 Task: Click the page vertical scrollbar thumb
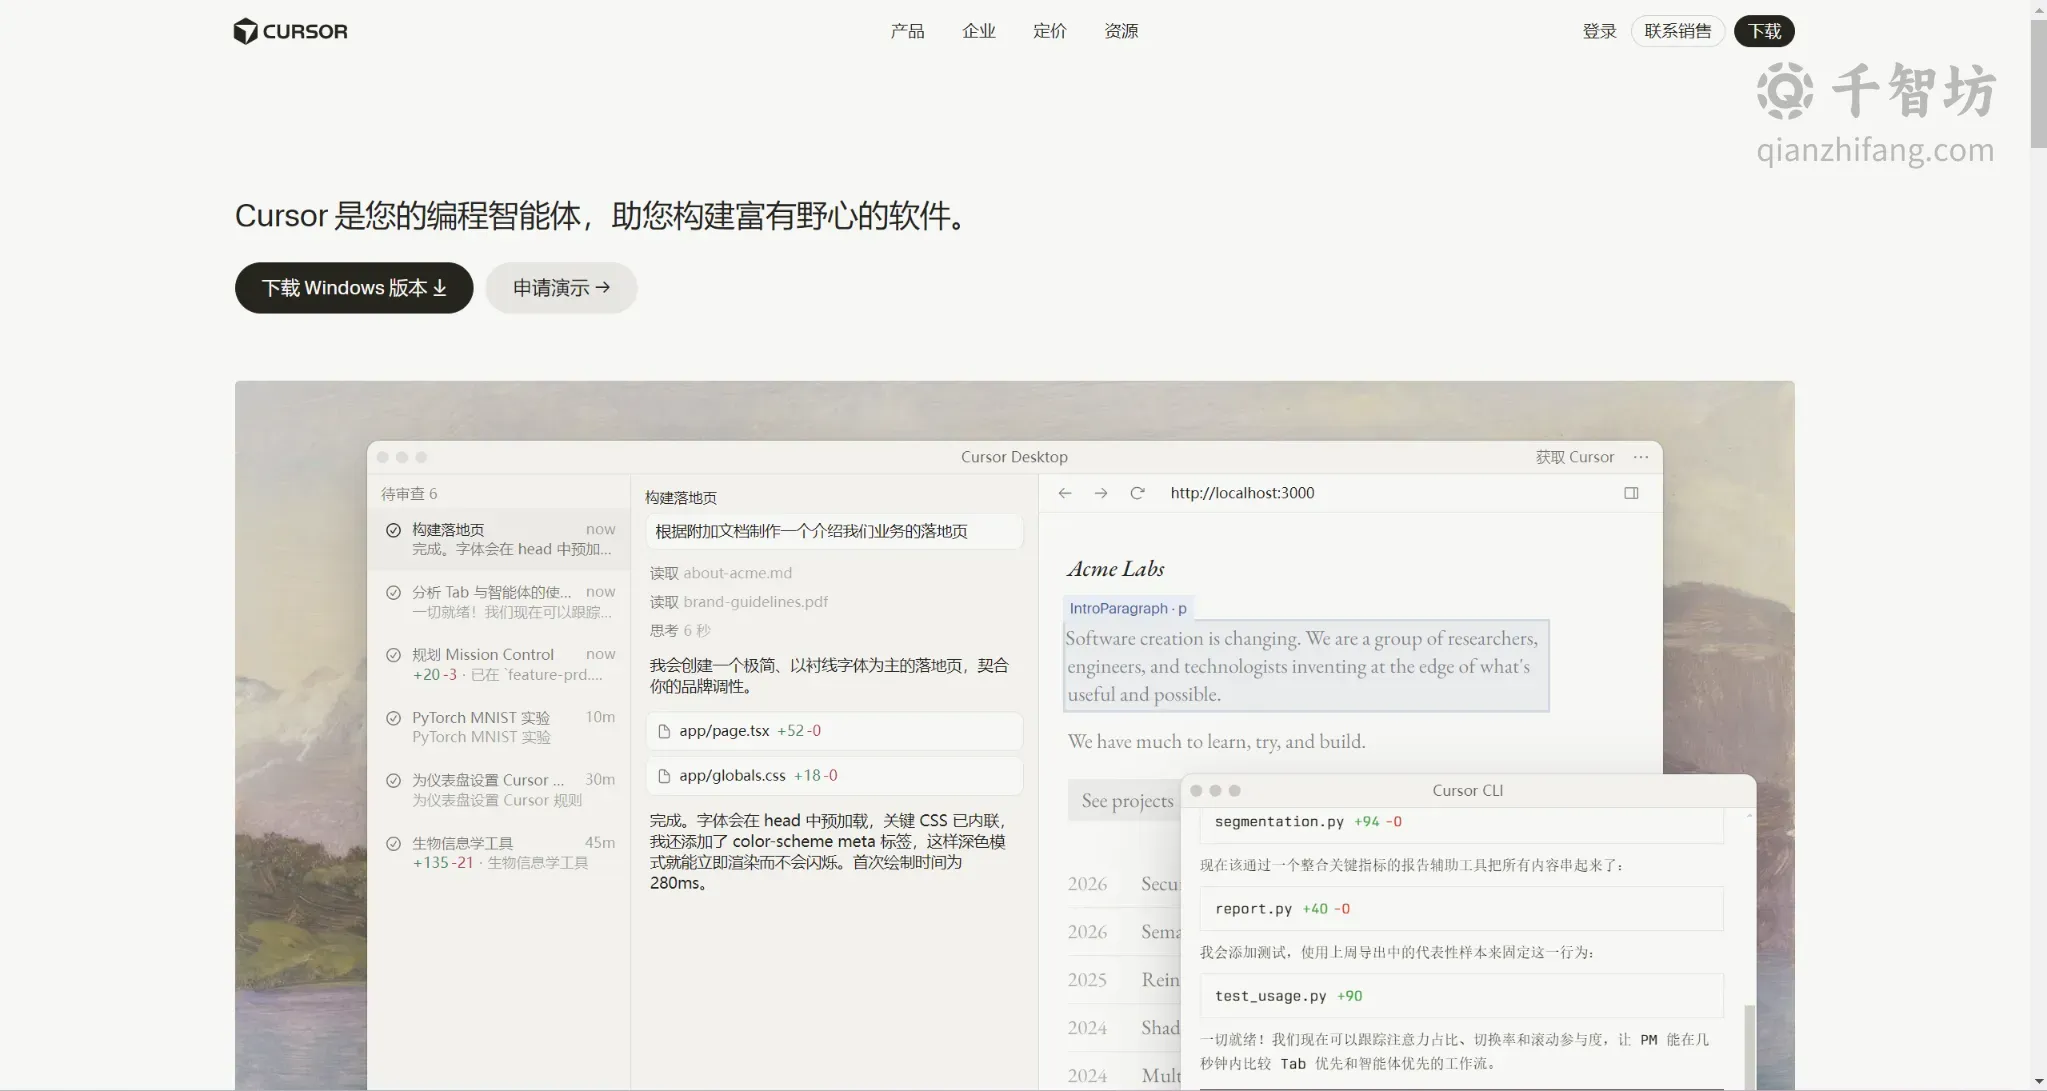(2038, 85)
